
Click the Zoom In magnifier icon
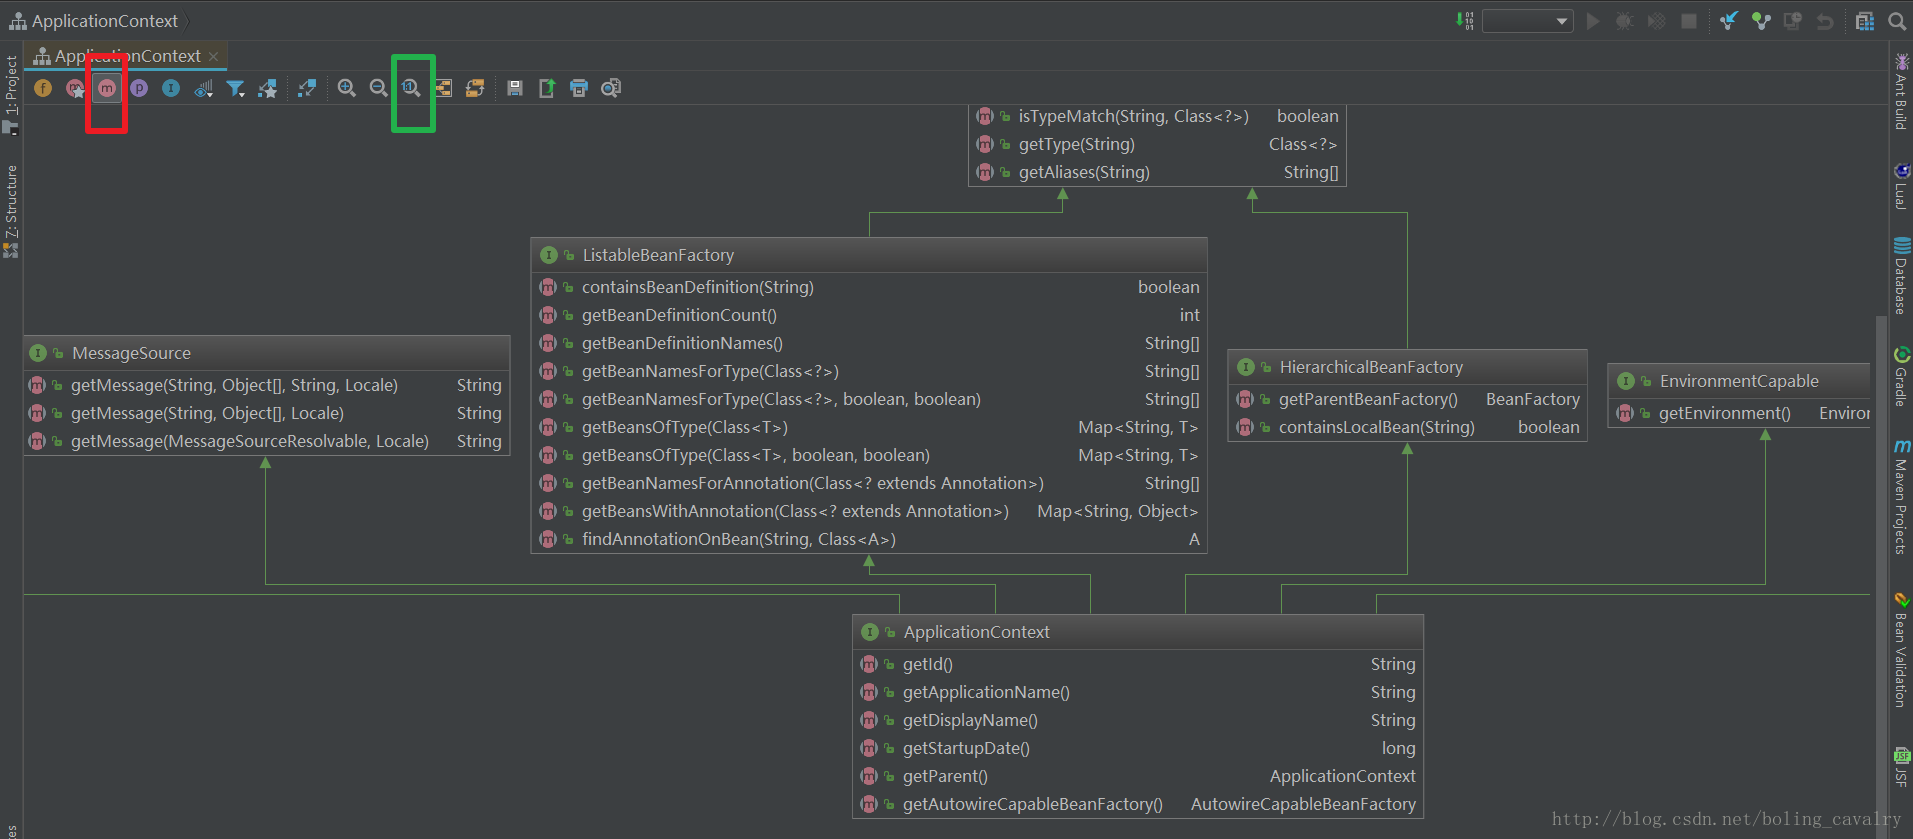(x=347, y=88)
